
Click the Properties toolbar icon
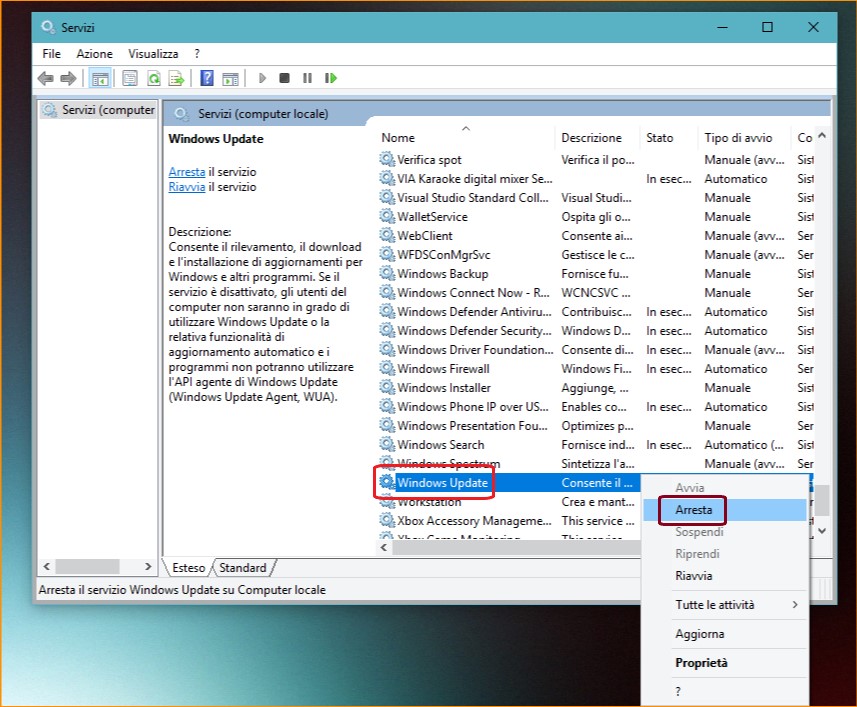130,79
